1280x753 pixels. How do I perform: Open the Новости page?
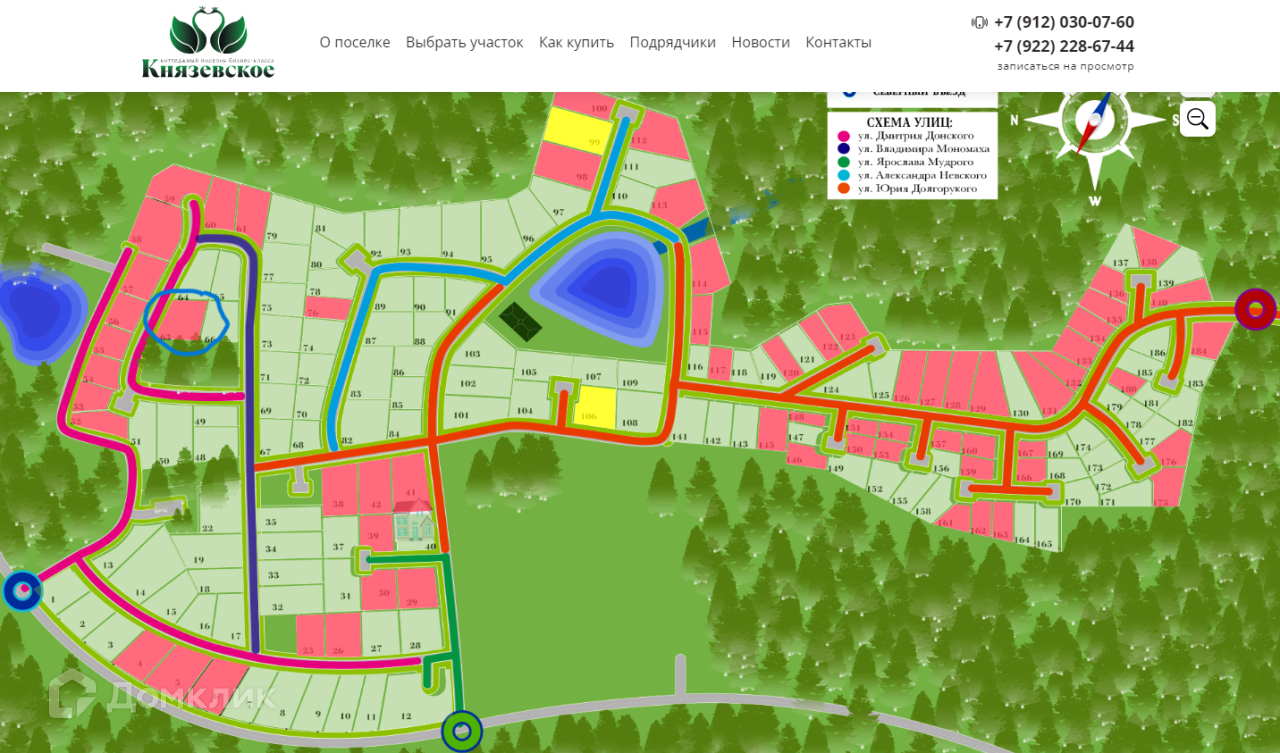[x=760, y=42]
